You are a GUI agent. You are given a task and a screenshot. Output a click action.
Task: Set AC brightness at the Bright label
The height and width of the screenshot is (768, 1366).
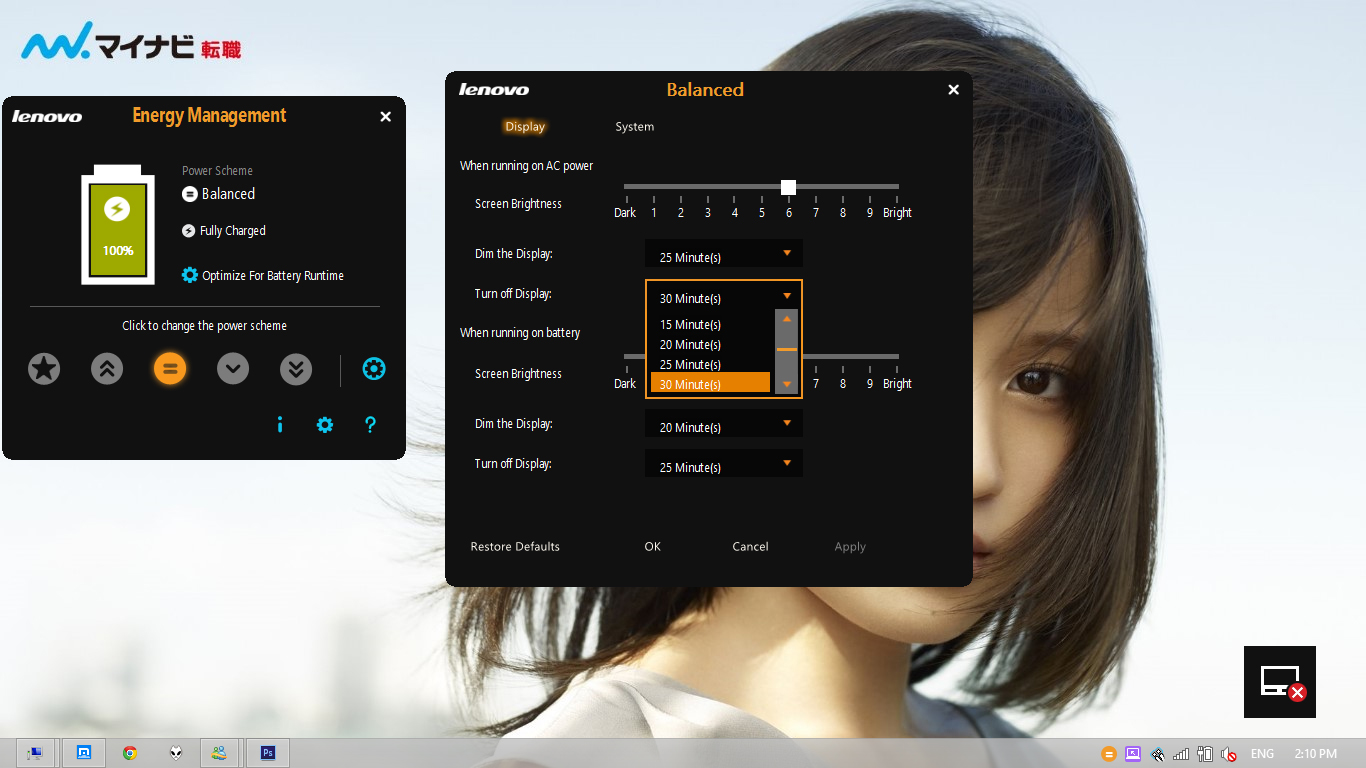(897, 213)
